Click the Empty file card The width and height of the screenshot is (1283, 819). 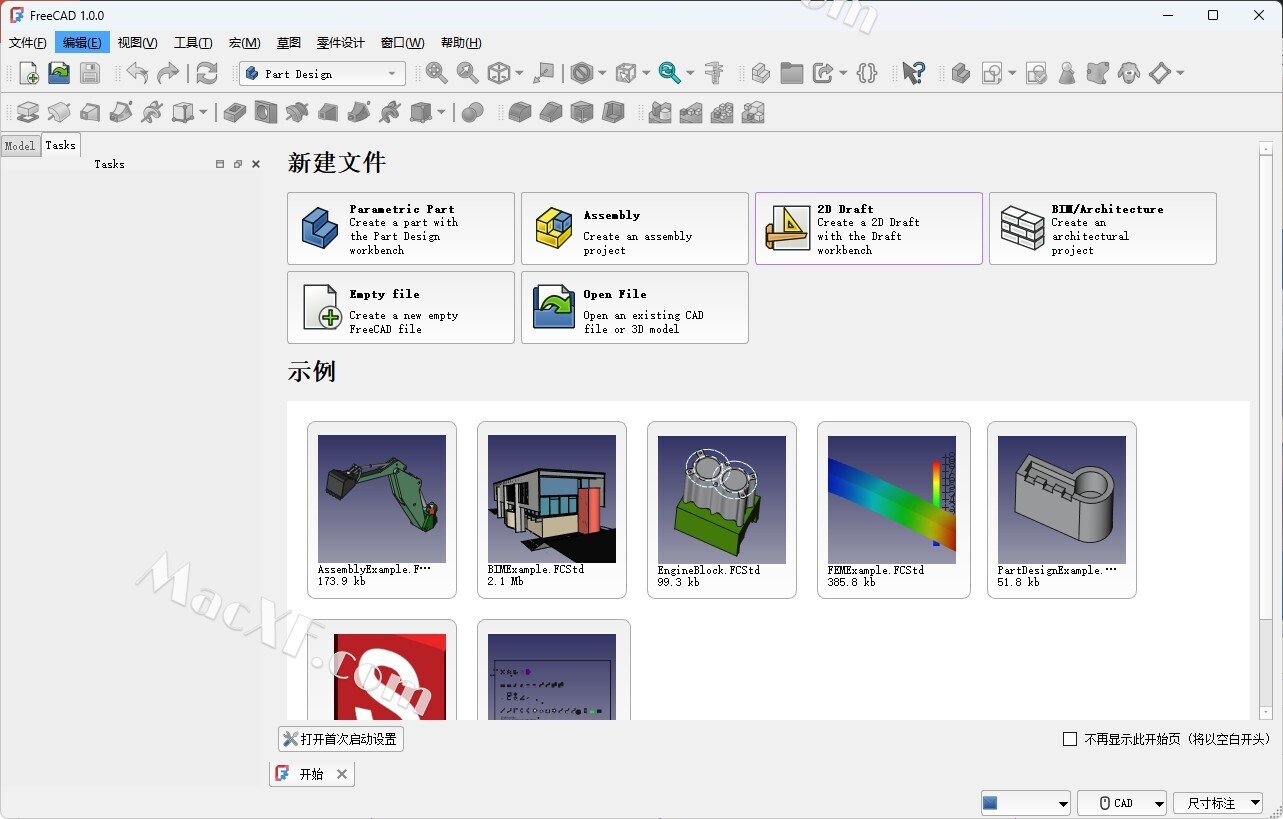coord(401,308)
